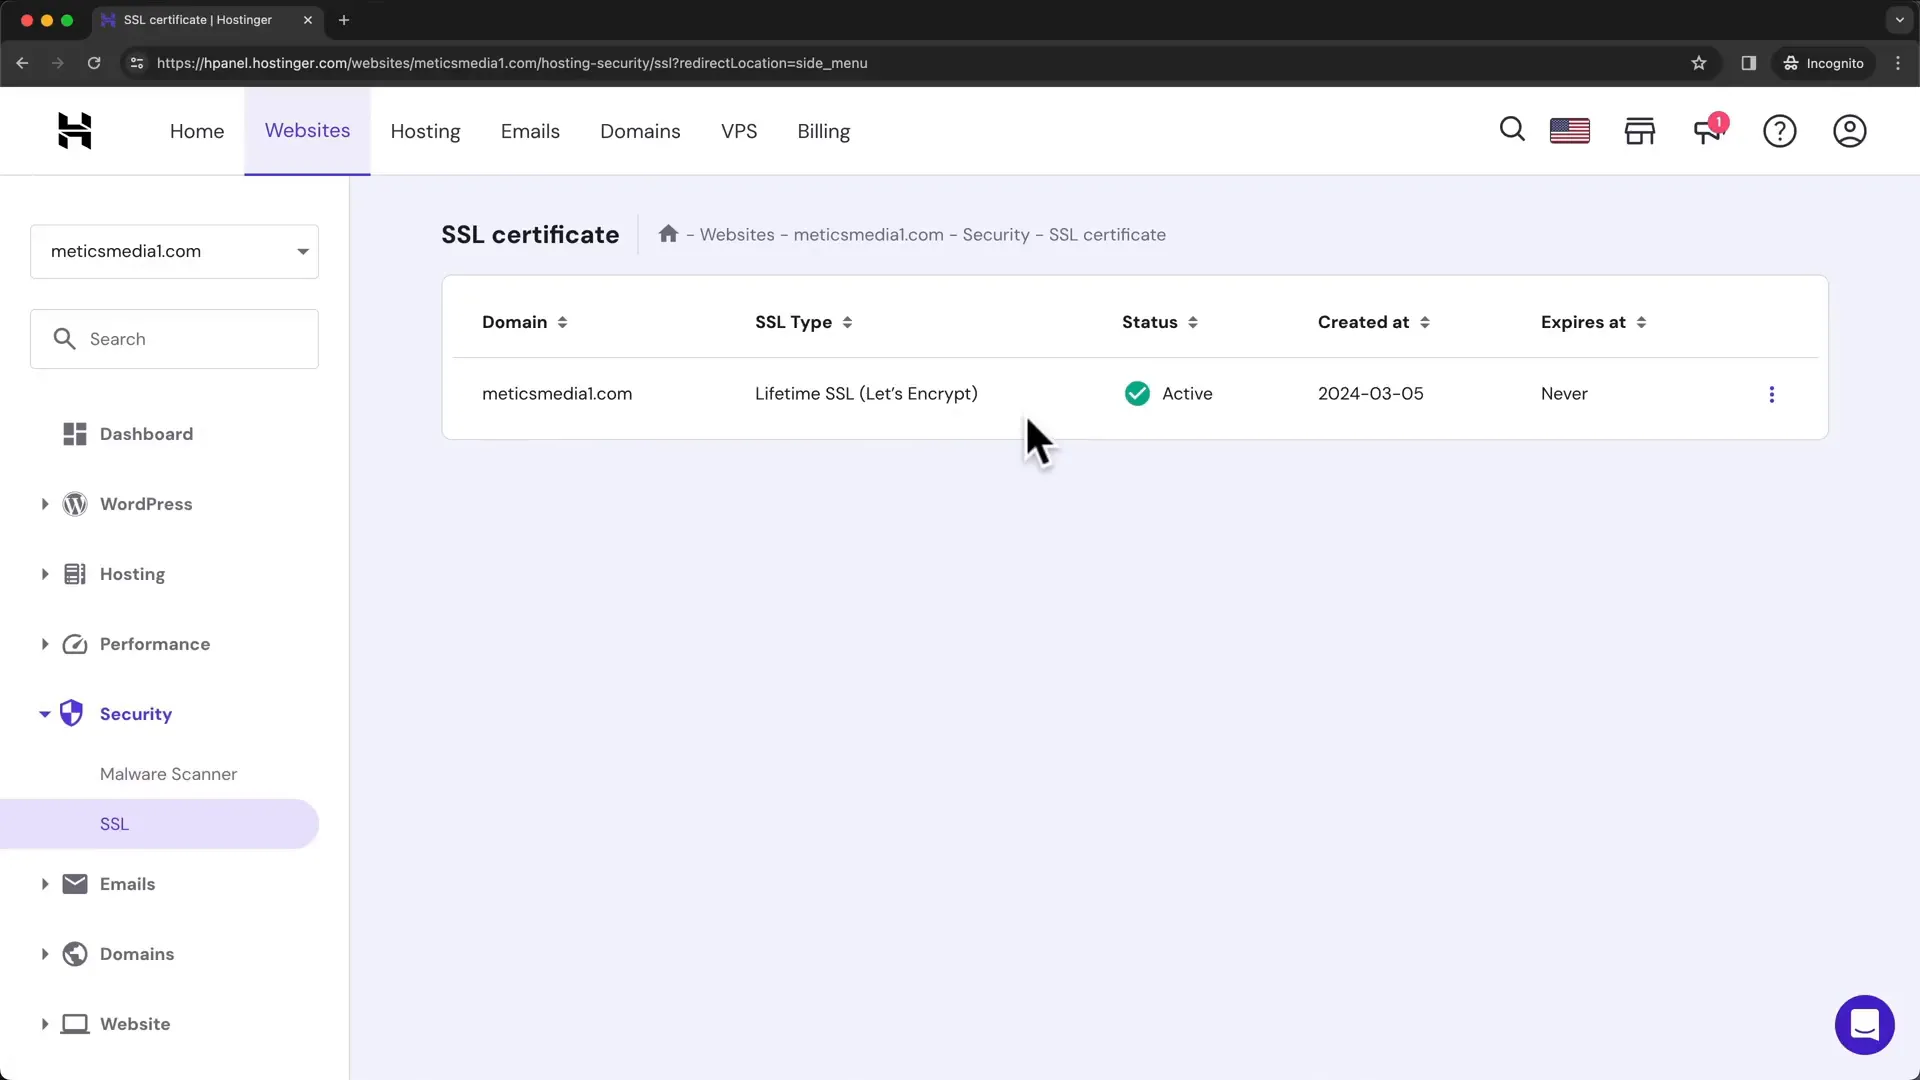The image size is (1920, 1080).
Task: Open the marketplace store icon
Action: coord(1640,131)
